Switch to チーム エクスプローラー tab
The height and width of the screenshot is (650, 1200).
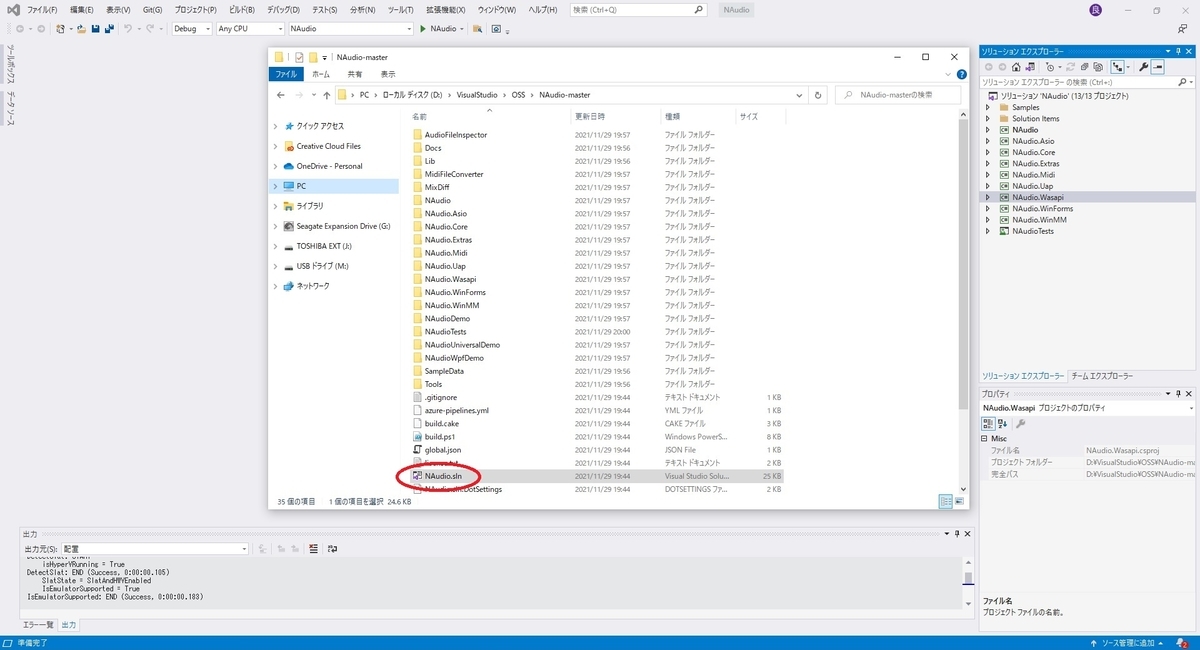coord(1102,376)
